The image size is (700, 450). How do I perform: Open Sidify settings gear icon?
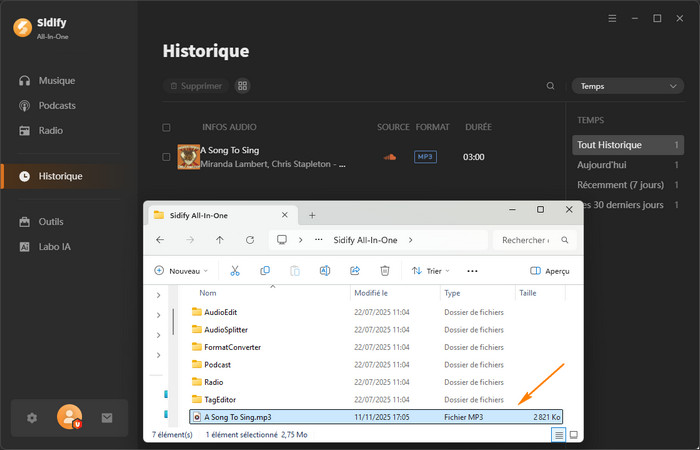point(32,418)
